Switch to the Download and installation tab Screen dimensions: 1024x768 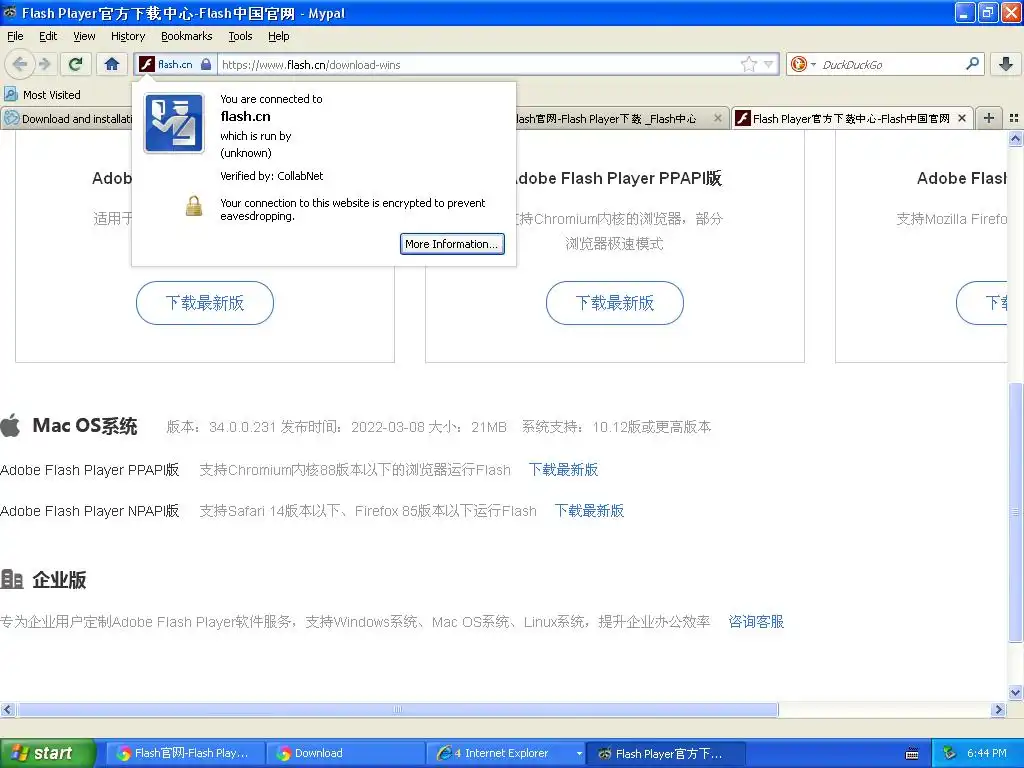[67, 119]
